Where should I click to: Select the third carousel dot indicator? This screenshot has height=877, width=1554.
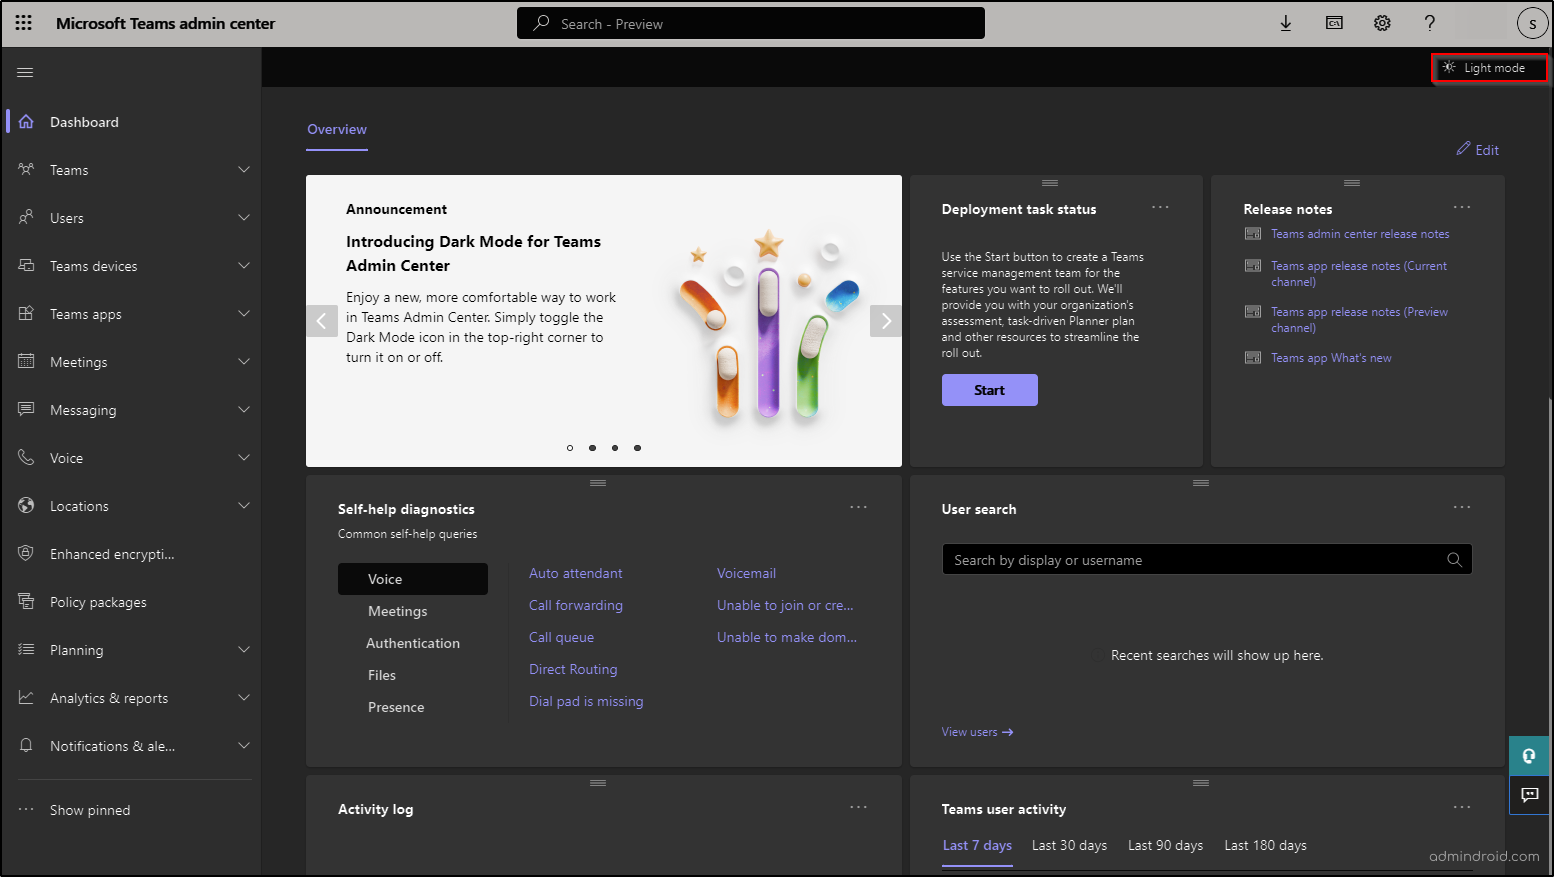point(614,447)
